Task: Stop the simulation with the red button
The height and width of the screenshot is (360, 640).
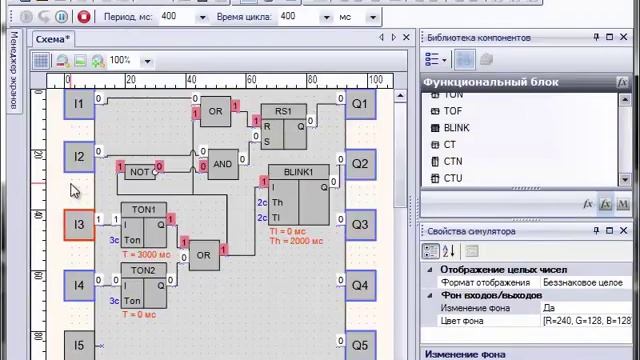Action: (84, 17)
